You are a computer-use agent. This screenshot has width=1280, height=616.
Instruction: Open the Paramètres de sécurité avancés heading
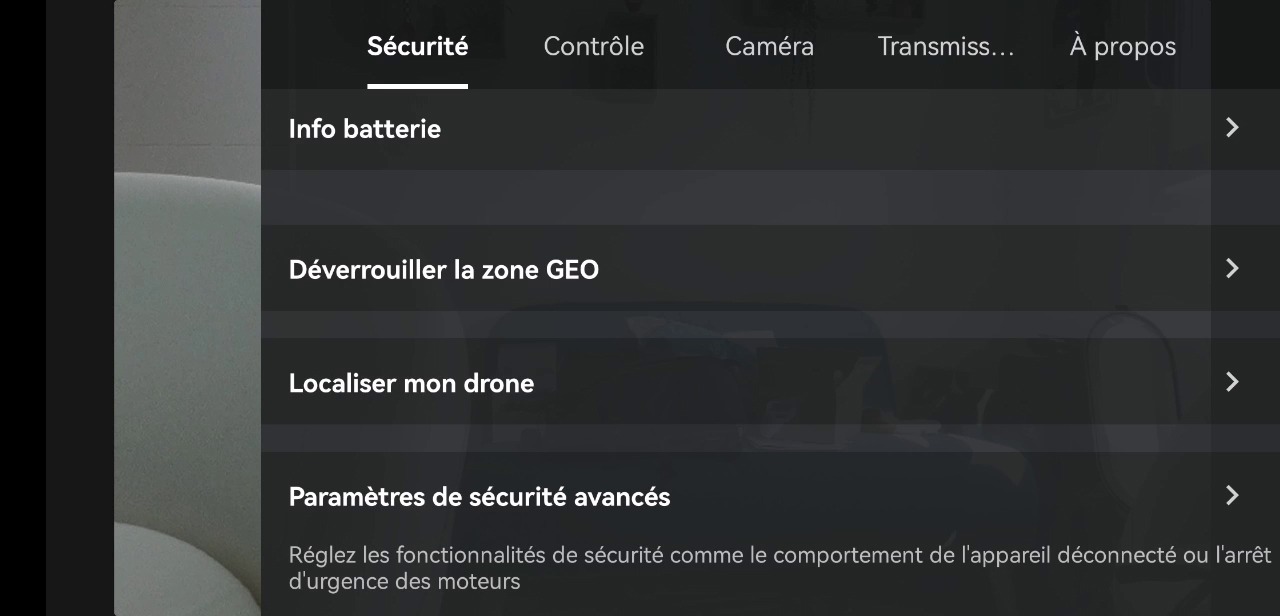pyautogui.click(x=479, y=497)
